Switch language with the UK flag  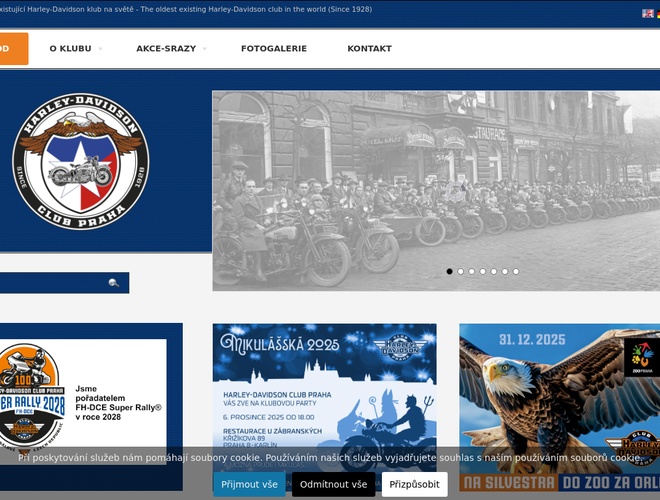click(648, 13)
